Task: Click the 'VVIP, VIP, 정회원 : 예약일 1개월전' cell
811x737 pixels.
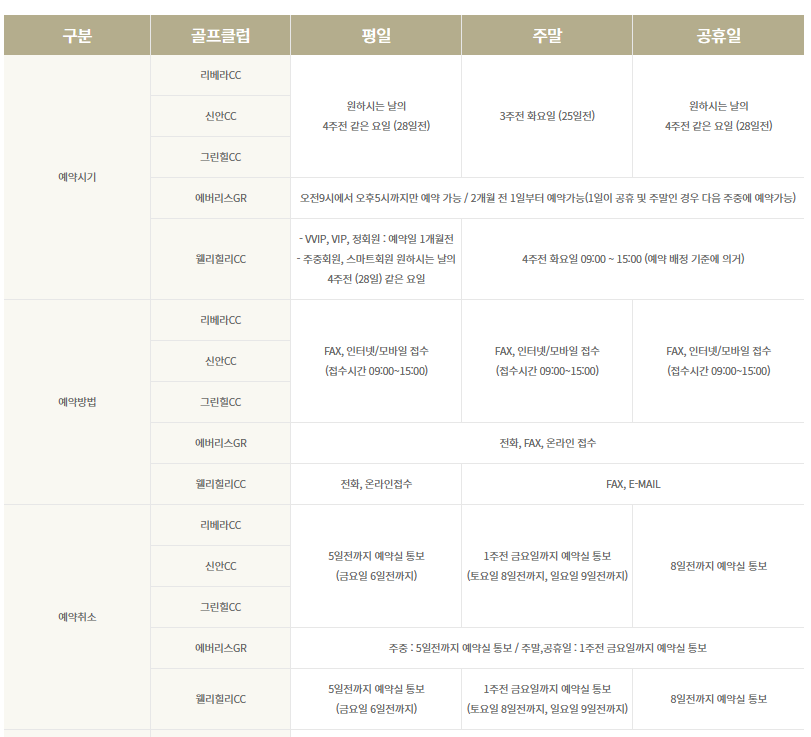Action: tap(376, 259)
